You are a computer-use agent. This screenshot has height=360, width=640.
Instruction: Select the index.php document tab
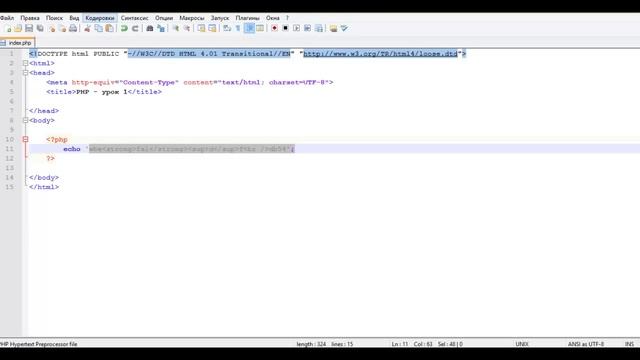[x=17, y=42]
